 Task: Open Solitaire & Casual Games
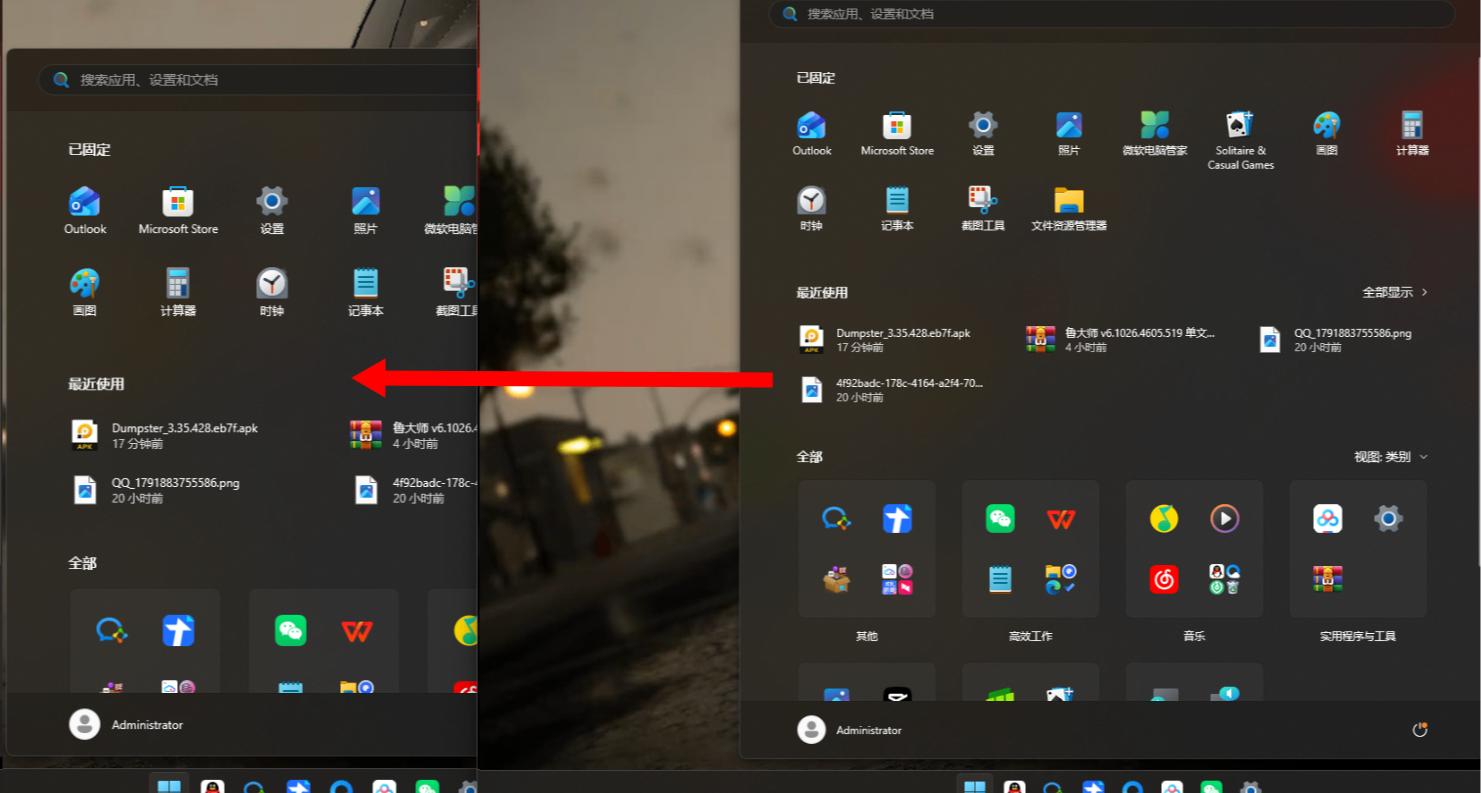(x=1240, y=140)
